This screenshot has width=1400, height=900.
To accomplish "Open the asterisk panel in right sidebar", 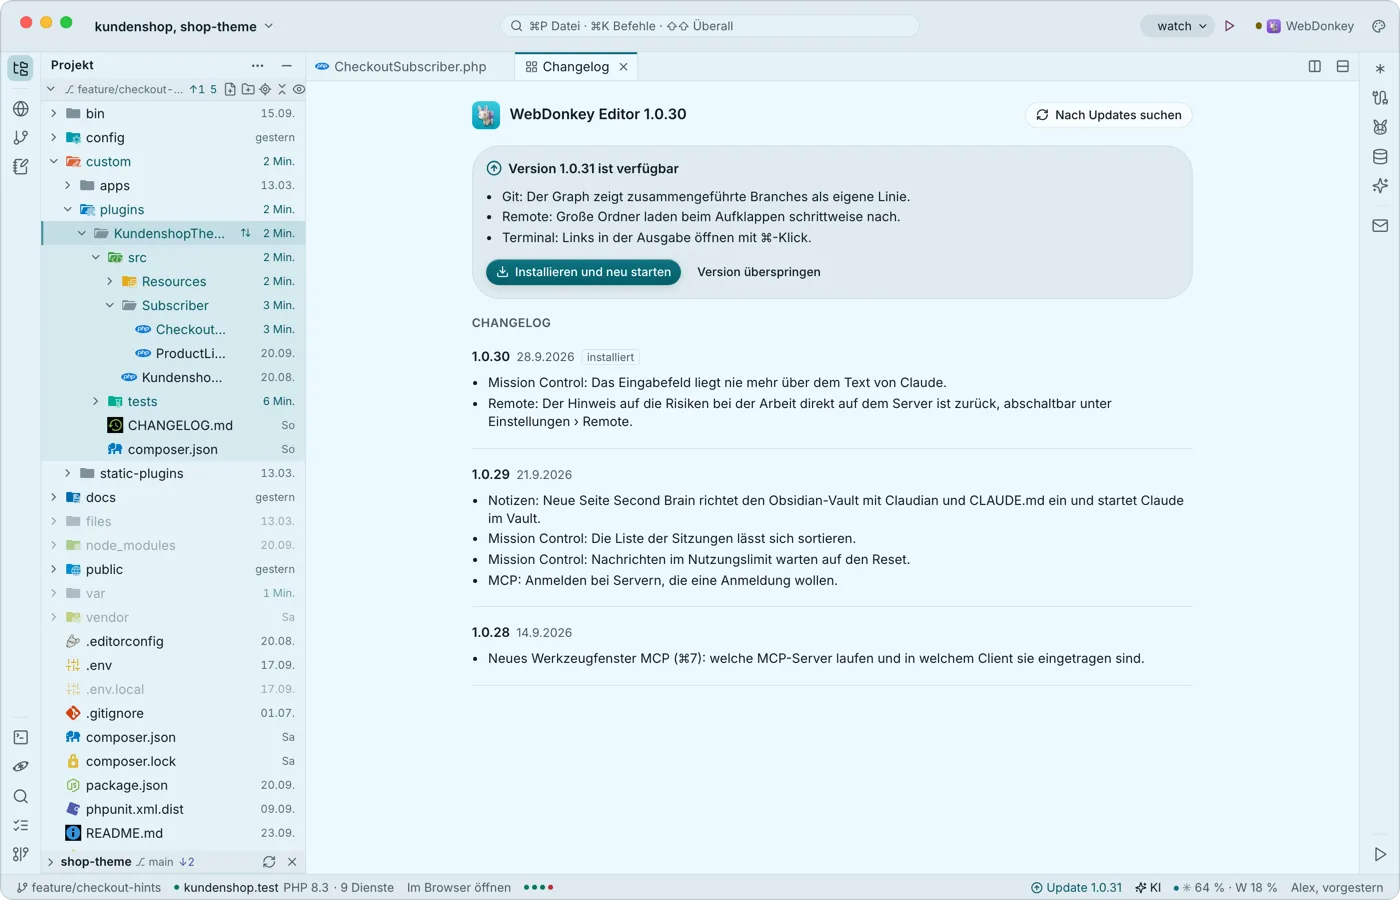I will point(1380,69).
